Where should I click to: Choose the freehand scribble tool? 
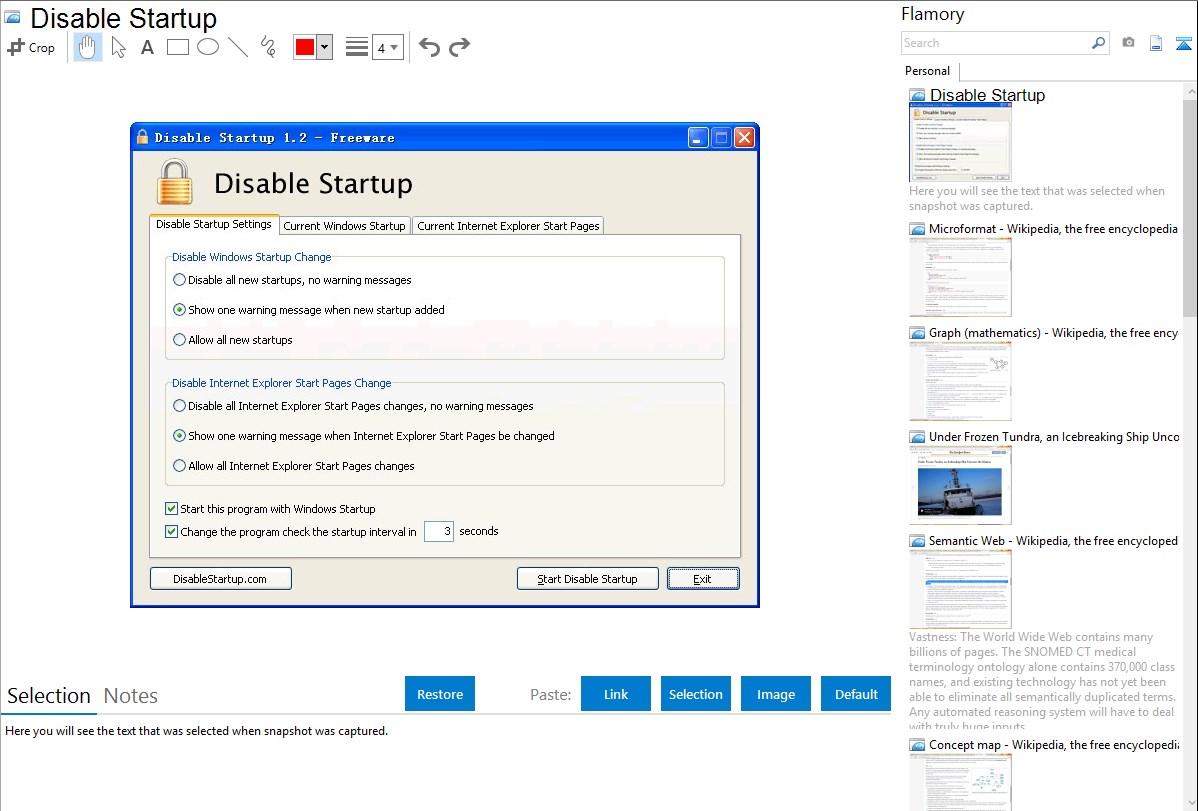click(268, 47)
